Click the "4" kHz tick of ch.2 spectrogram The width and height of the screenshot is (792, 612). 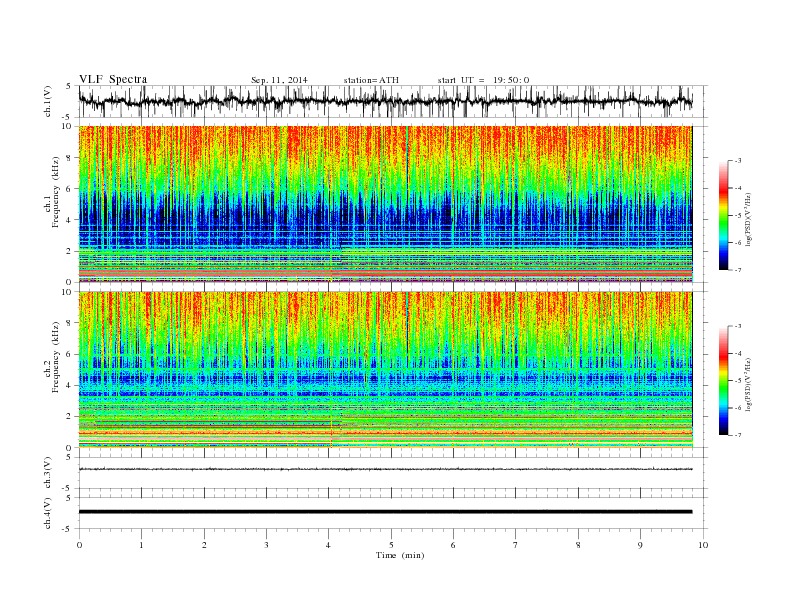[x=70, y=386]
